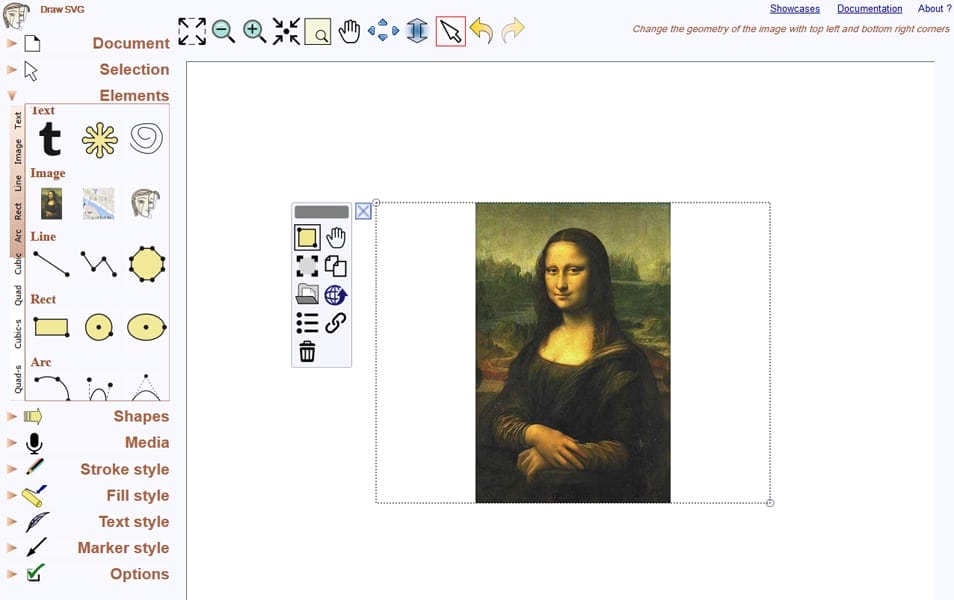The width and height of the screenshot is (954, 600).
Task: Switch to vertical Line tab
Action: tap(18, 183)
